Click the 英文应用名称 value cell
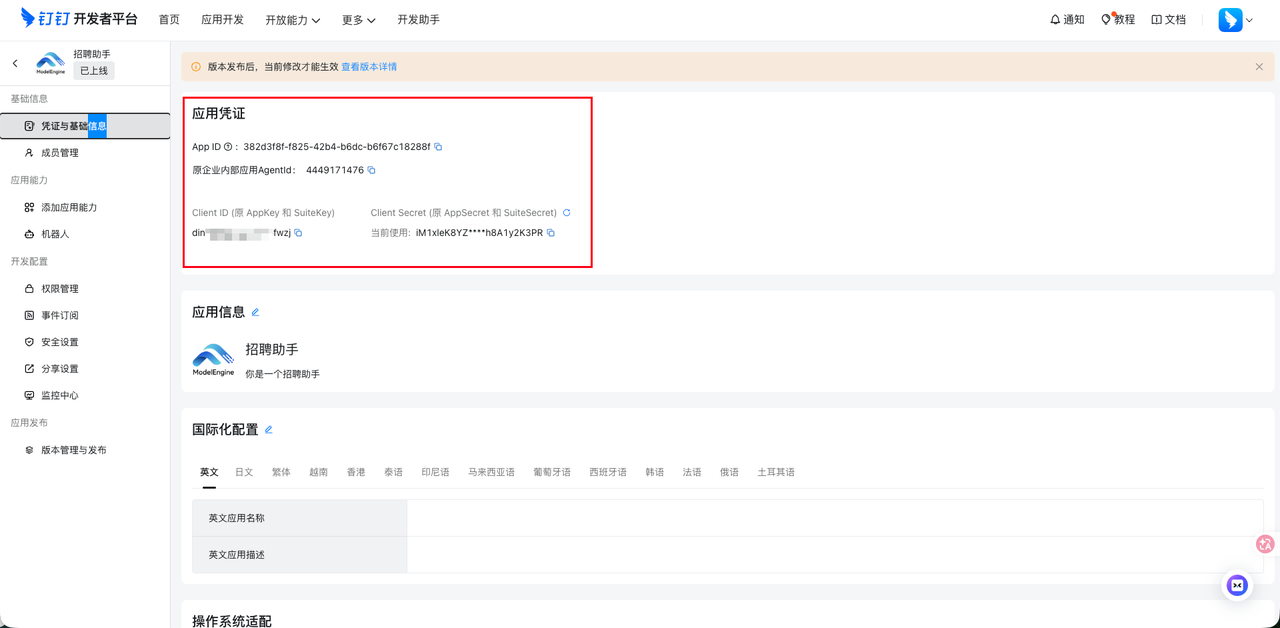The height and width of the screenshot is (628, 1280). click(835, 518)
